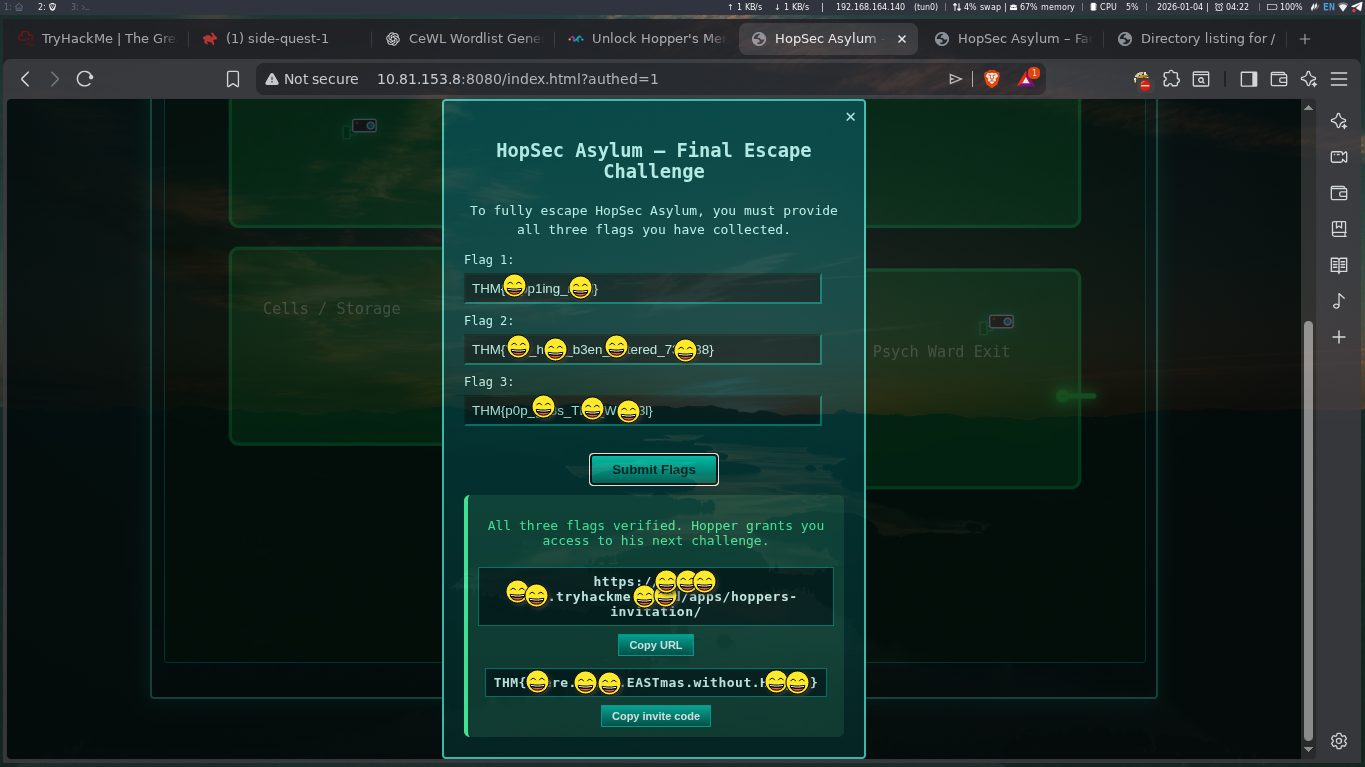Screen dimensions: 1365x767
Task: Click the Copy URL button
Action: [x=655, y=645]
